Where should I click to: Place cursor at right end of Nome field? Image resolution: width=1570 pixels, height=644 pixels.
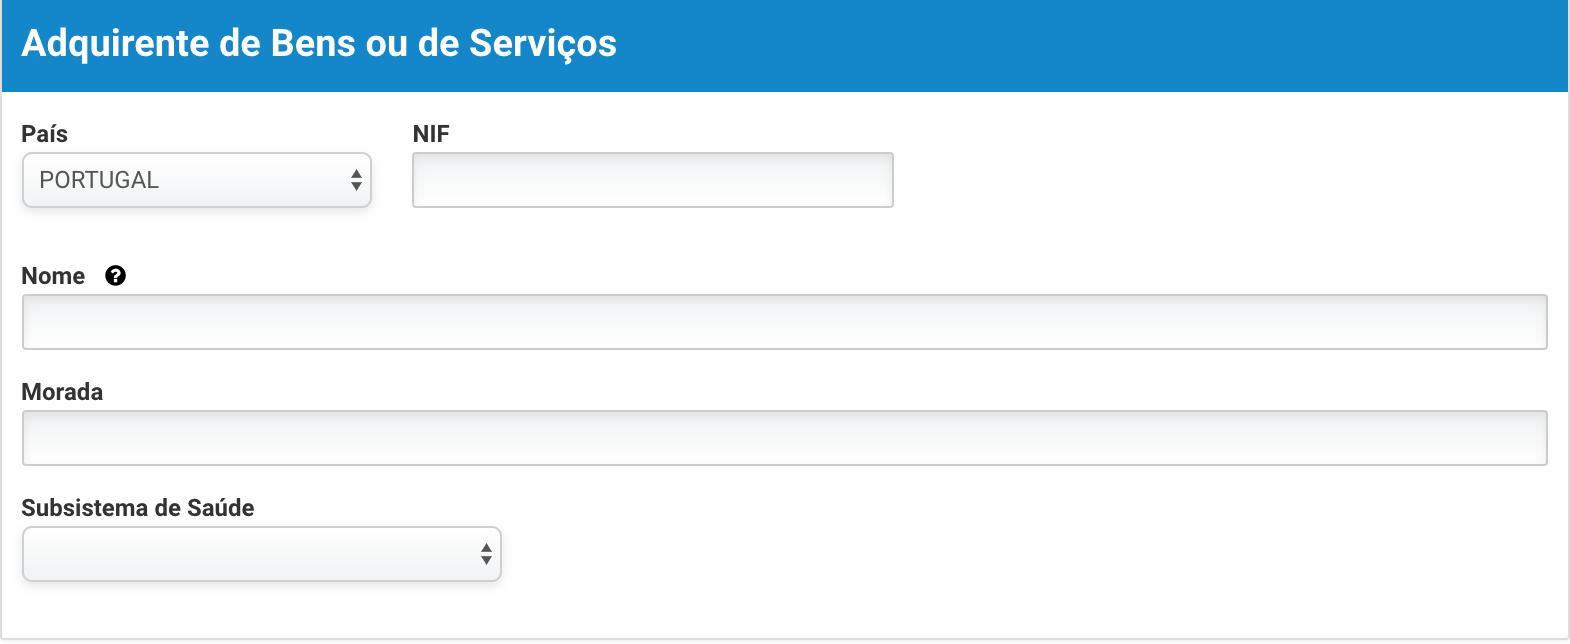tap(1530, 322)
